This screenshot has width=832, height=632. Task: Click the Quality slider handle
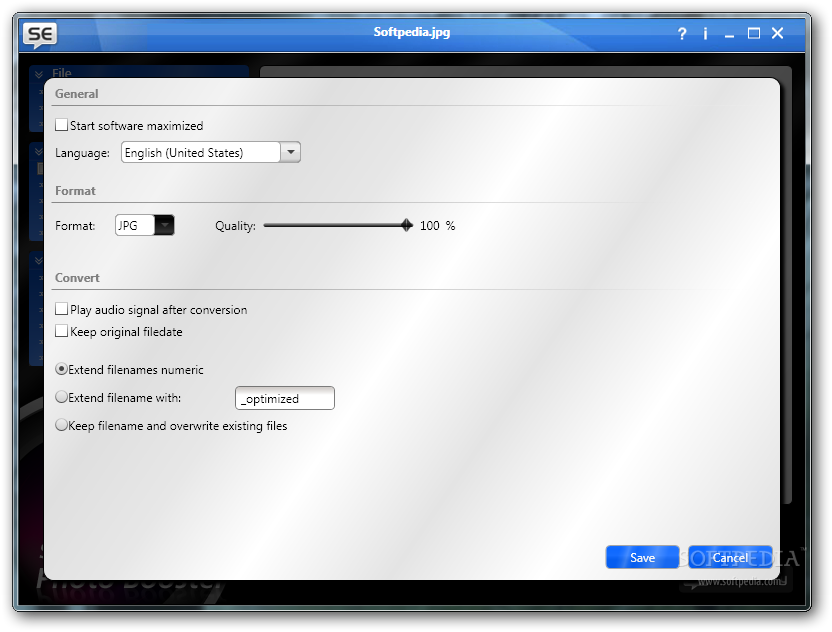click(x=407, y=225)
